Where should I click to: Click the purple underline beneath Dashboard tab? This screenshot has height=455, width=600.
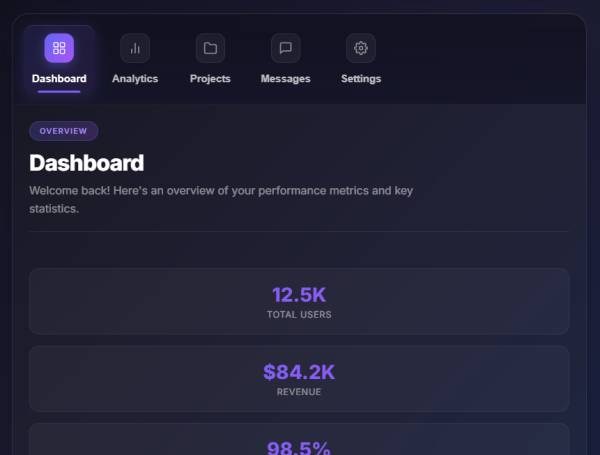59,91
